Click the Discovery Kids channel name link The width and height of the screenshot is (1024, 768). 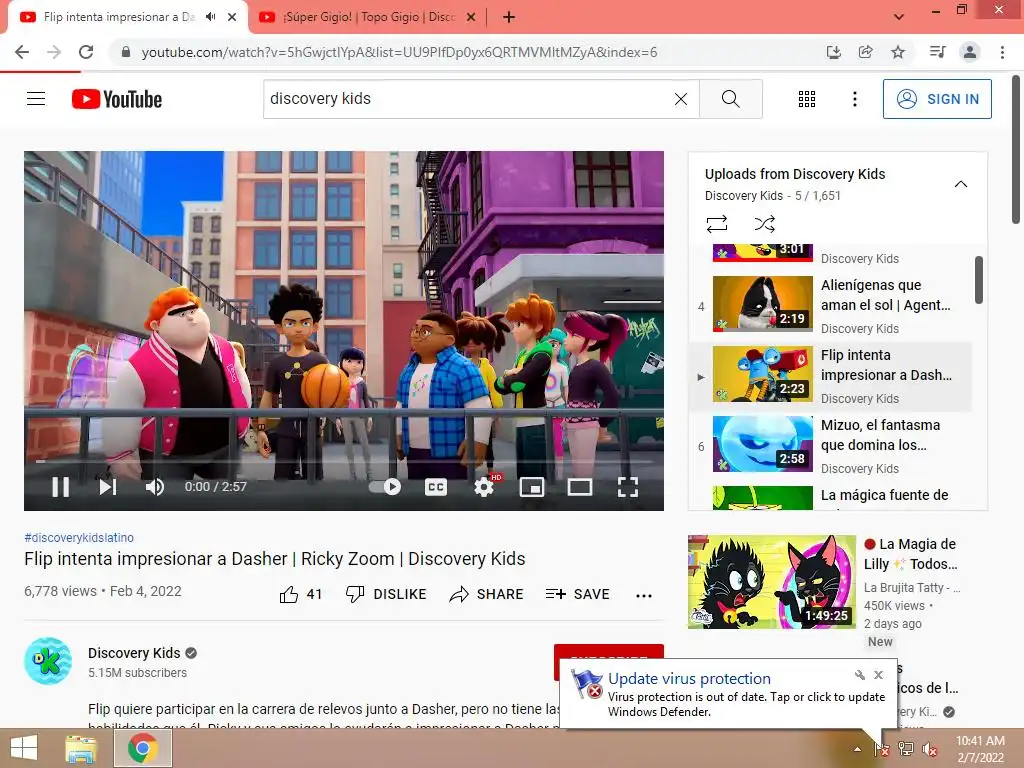(x=134, y=653)
